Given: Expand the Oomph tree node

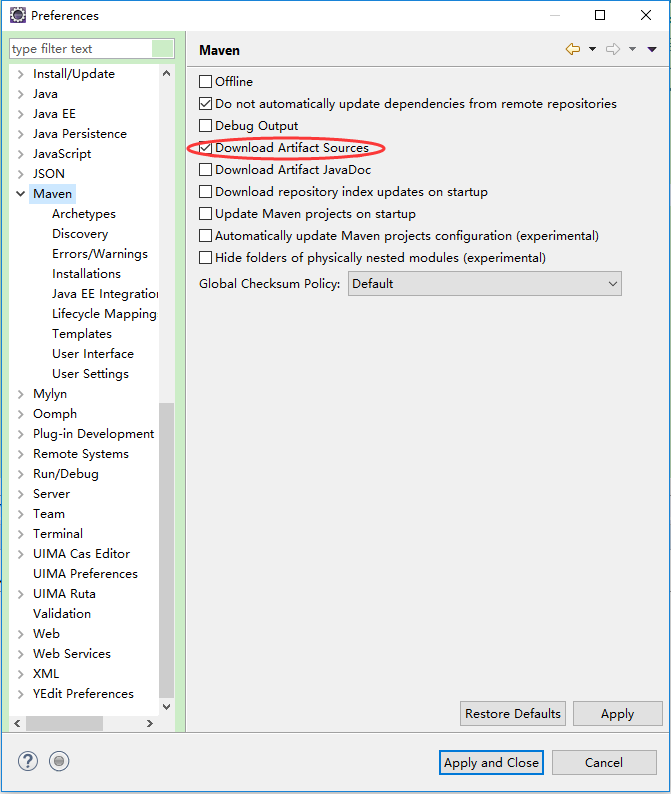Looking at the screenshot, I should [20, 414].
